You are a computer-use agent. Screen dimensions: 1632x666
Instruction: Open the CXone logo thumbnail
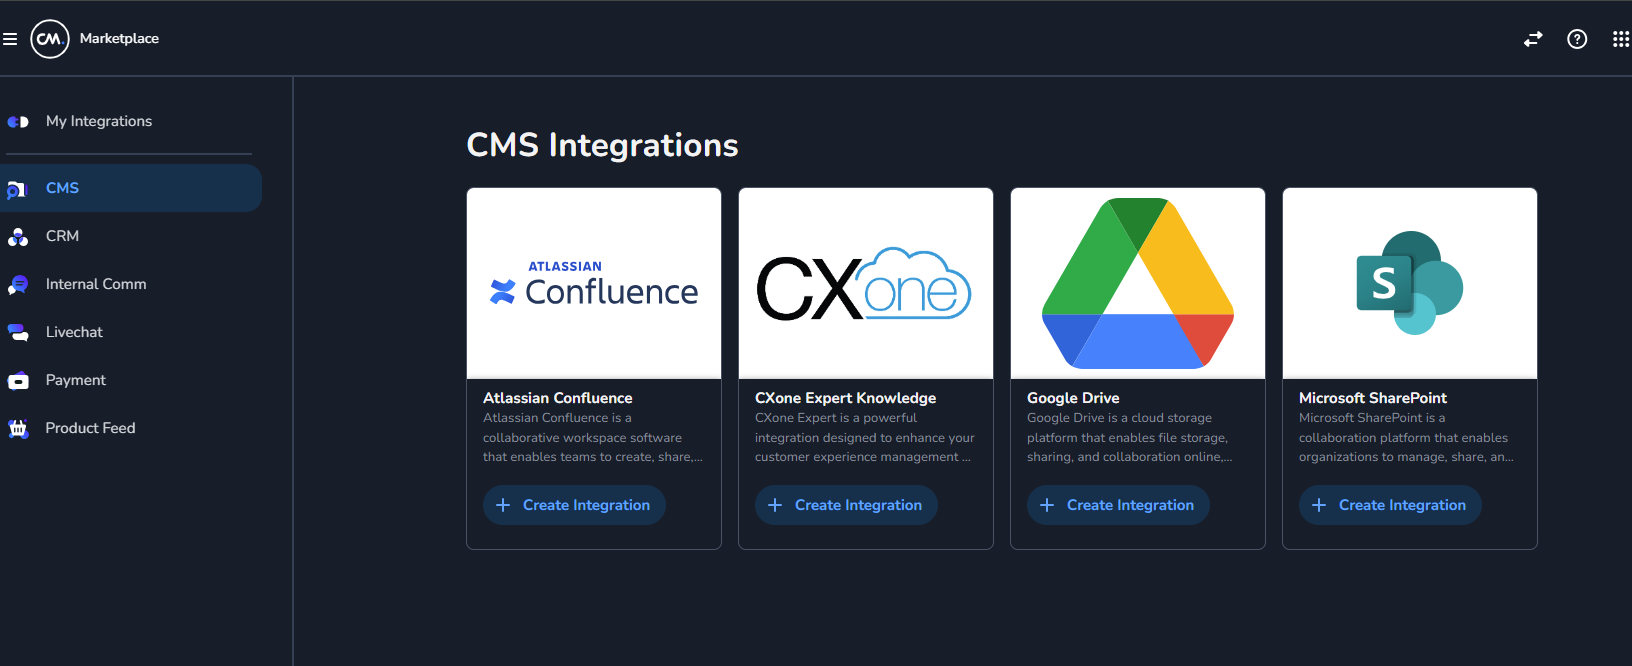866,284
